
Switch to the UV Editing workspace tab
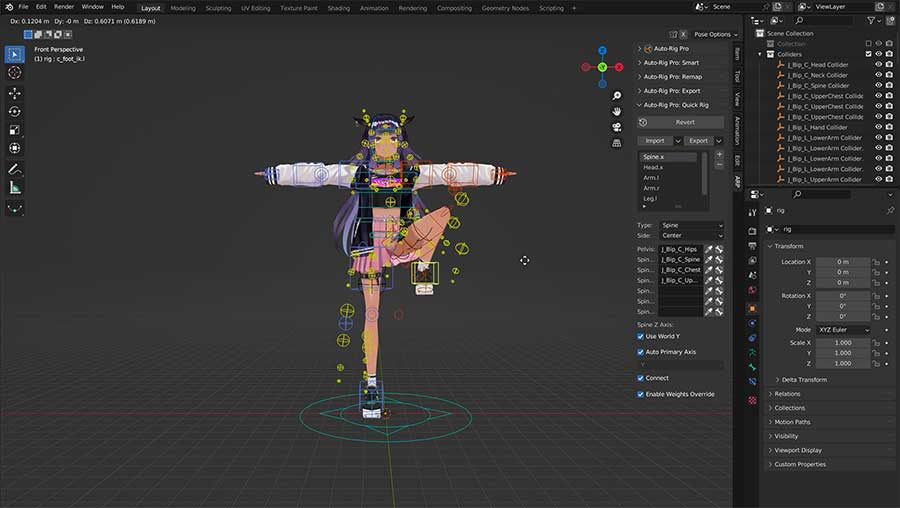pyautogui.click(x=255, y=8)
